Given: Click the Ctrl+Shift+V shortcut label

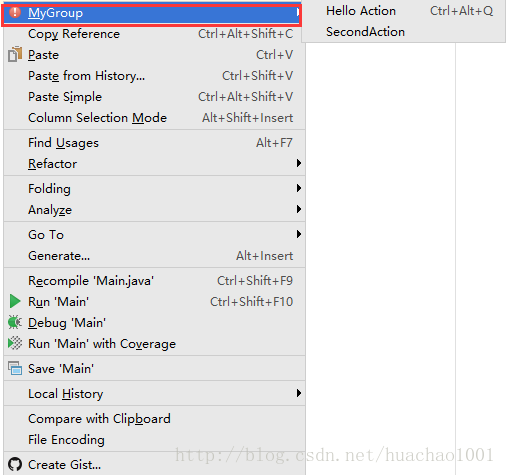Looking at the screenshot, I should pyautogui.click(x=258, y=76).
